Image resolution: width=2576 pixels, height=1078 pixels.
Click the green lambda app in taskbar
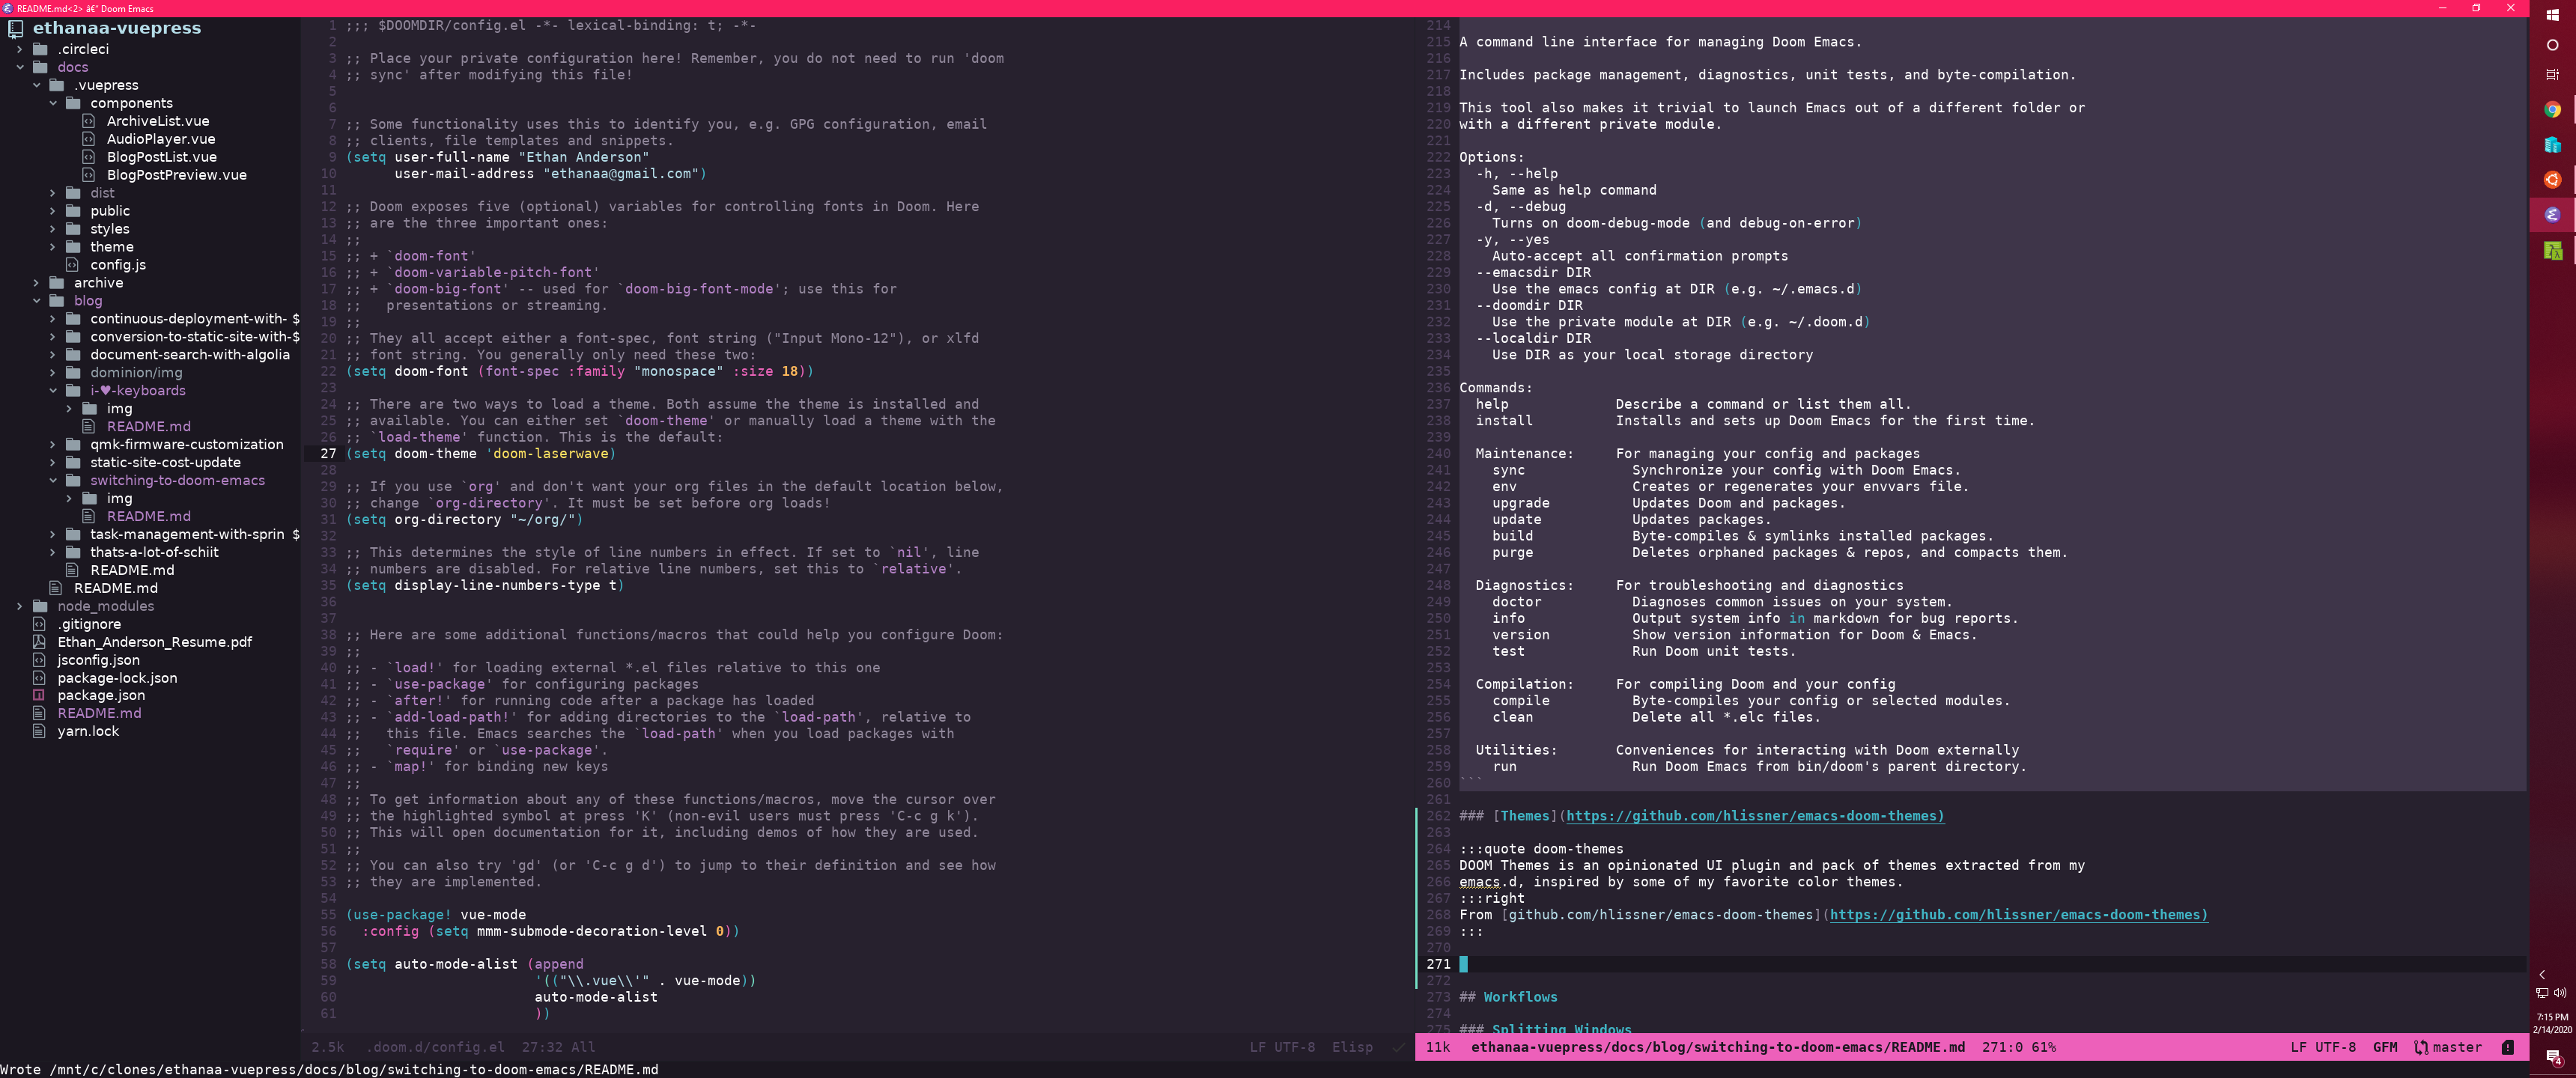point(2552,250)
